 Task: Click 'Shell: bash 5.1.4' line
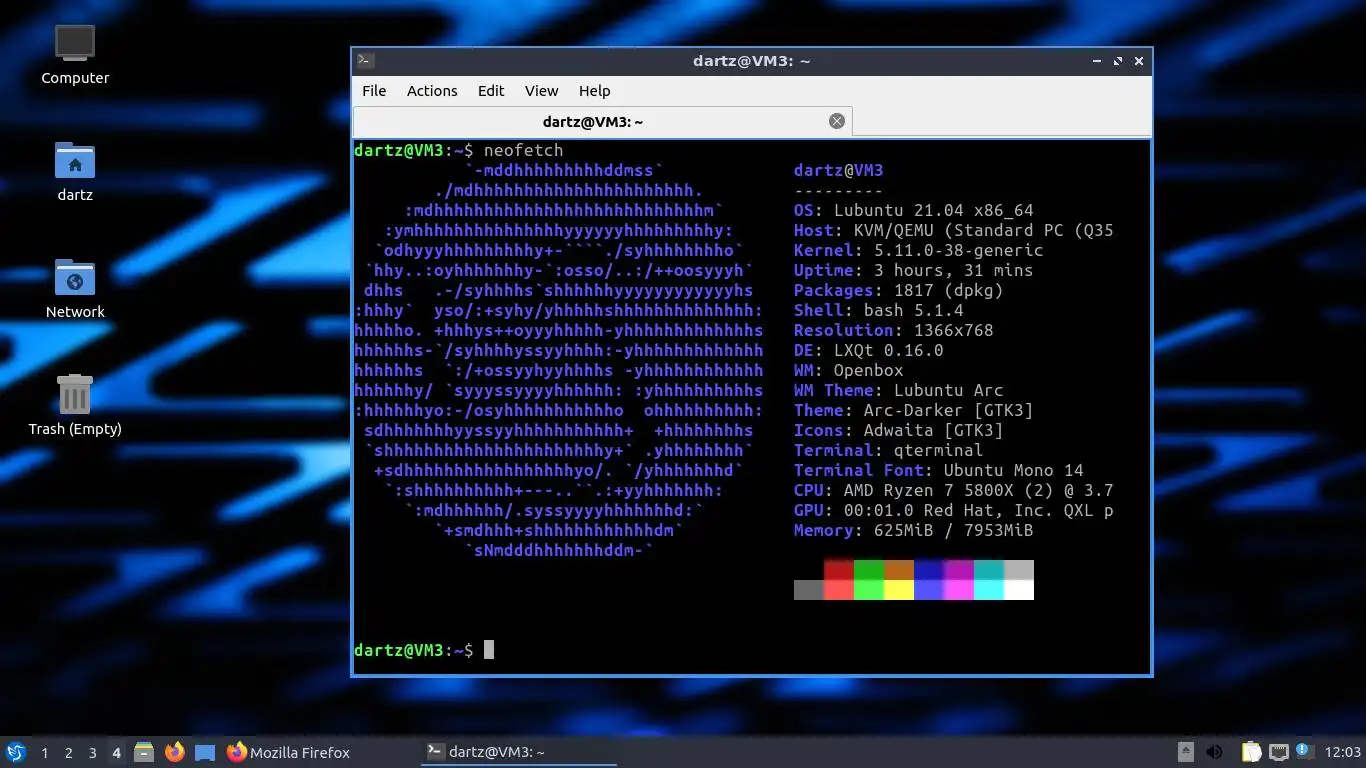(x=879, y=310)
